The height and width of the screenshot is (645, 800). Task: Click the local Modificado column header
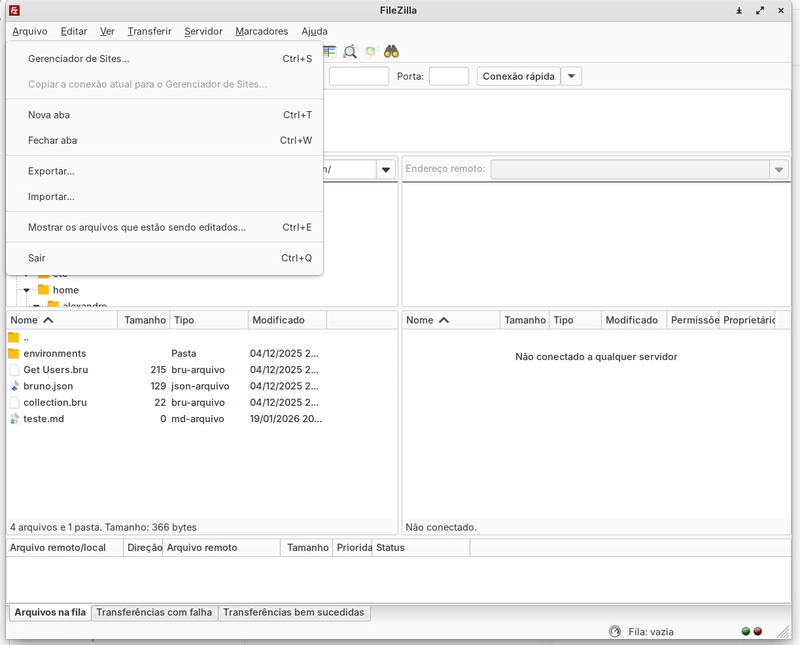click(288, 320)
